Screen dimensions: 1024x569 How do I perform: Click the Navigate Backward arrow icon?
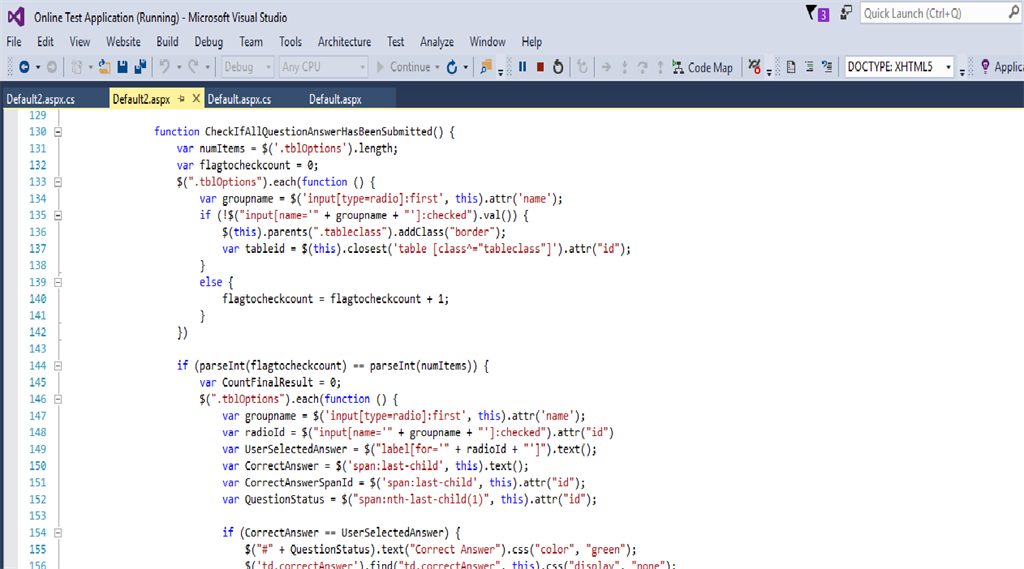click(x=24, y=67)
